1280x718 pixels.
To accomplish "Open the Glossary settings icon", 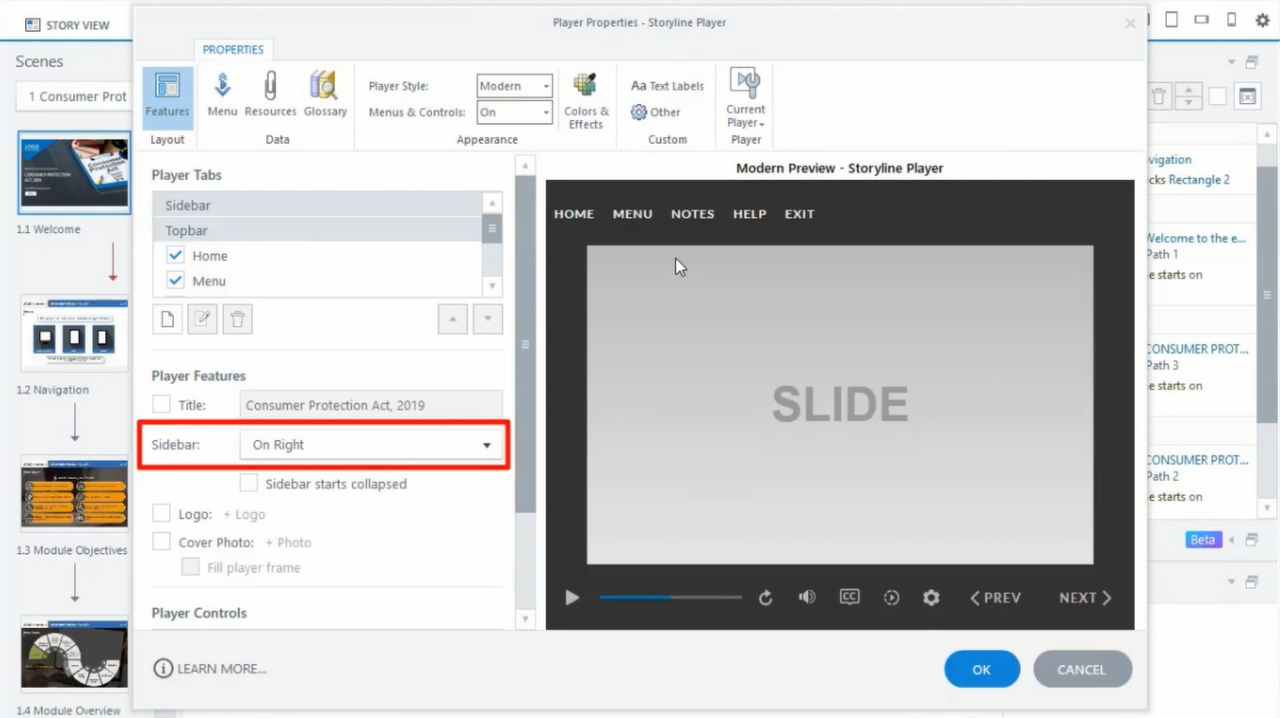I will (x=324, y=93).
